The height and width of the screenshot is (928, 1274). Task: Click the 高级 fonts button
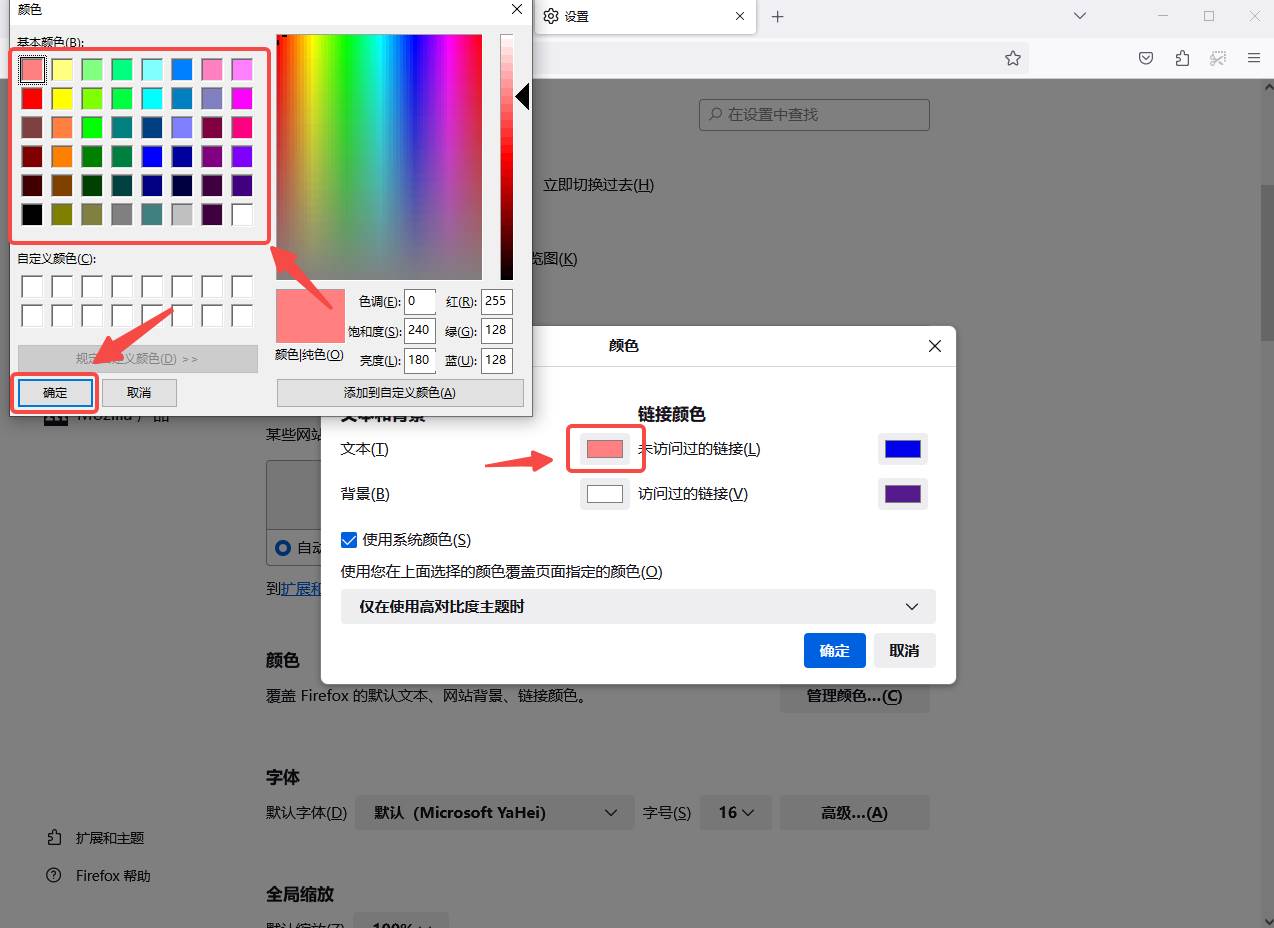pos(855,813)
